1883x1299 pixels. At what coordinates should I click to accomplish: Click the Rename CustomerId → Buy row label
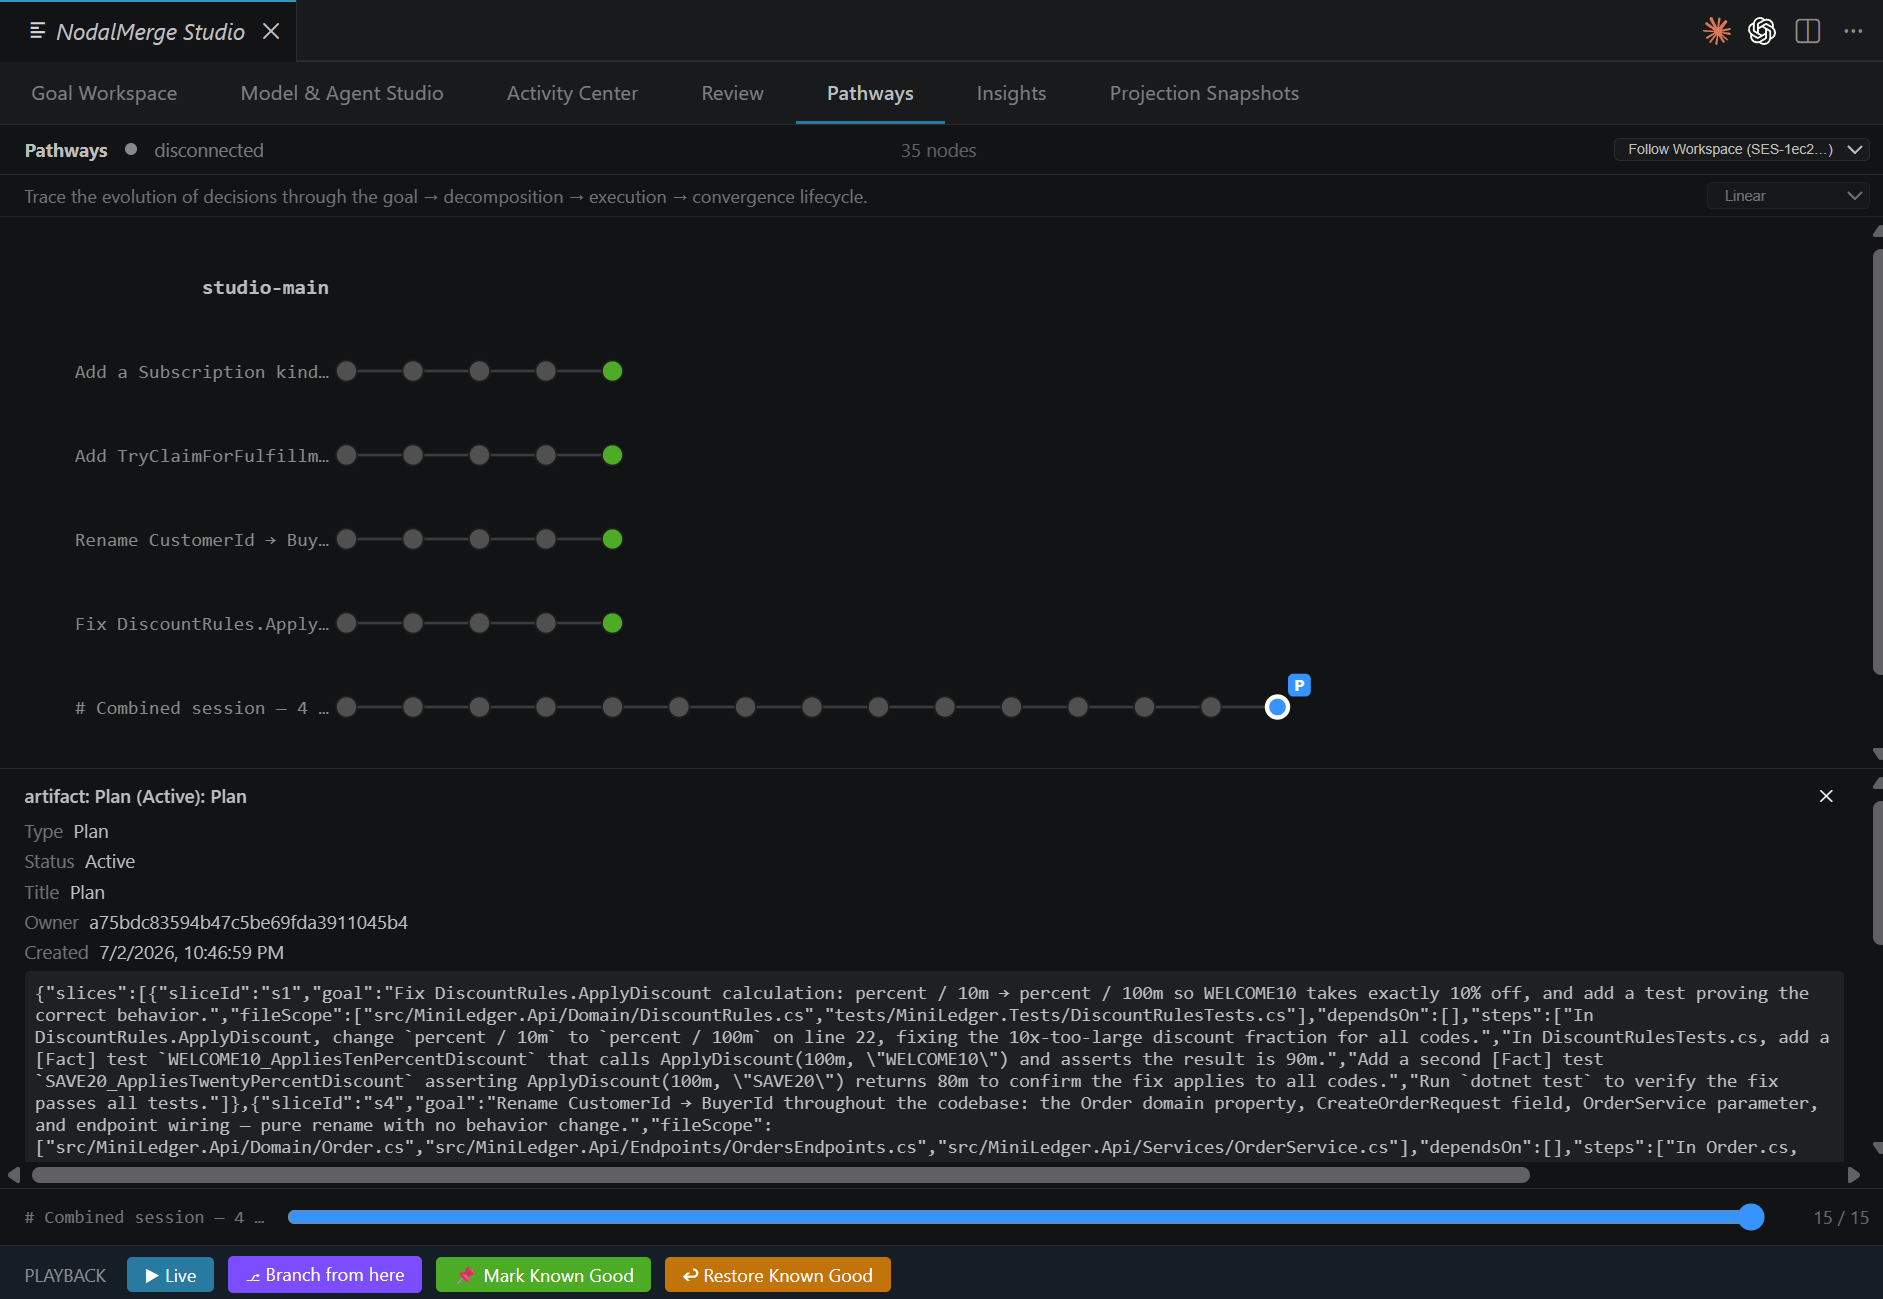coord(202,540)
